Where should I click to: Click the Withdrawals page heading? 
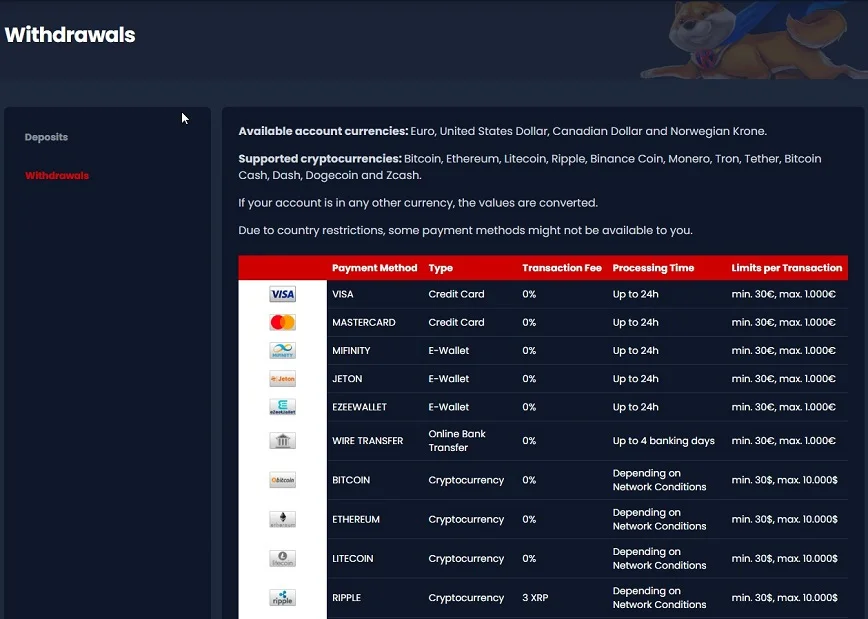(70, 34)
